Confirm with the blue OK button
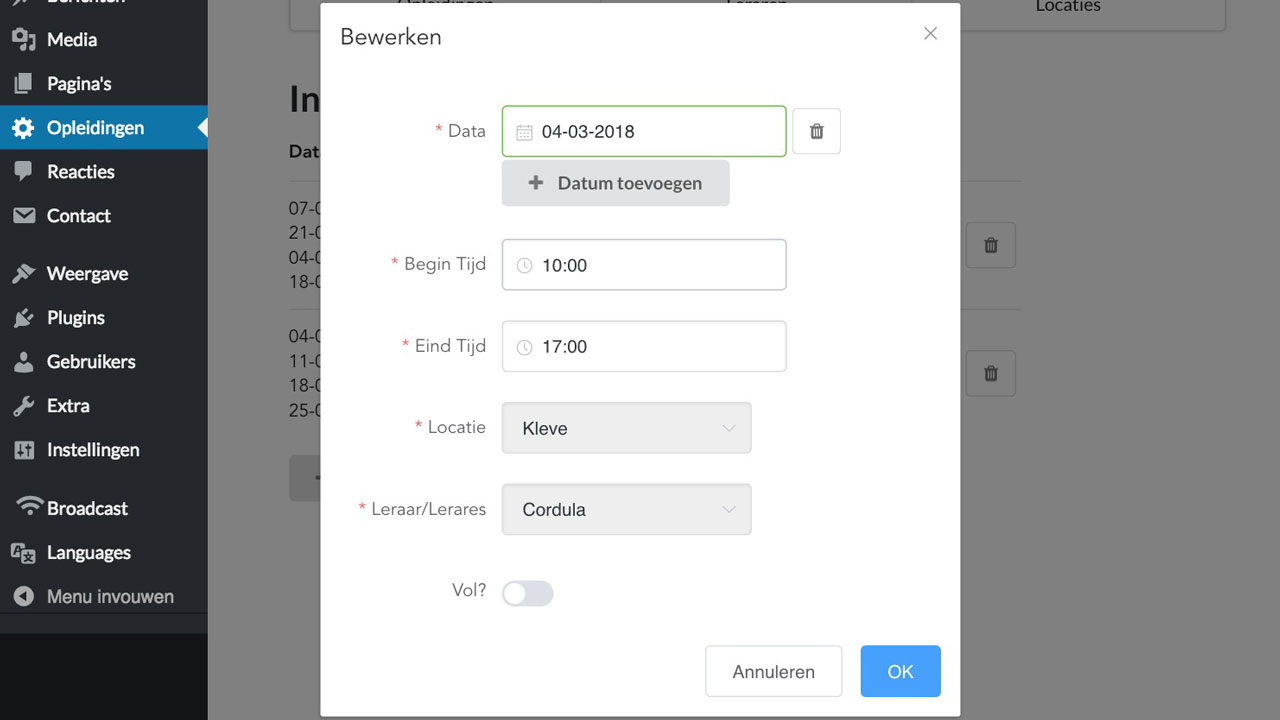Viewport: 1280px width, 720px height. pos(900,671)
